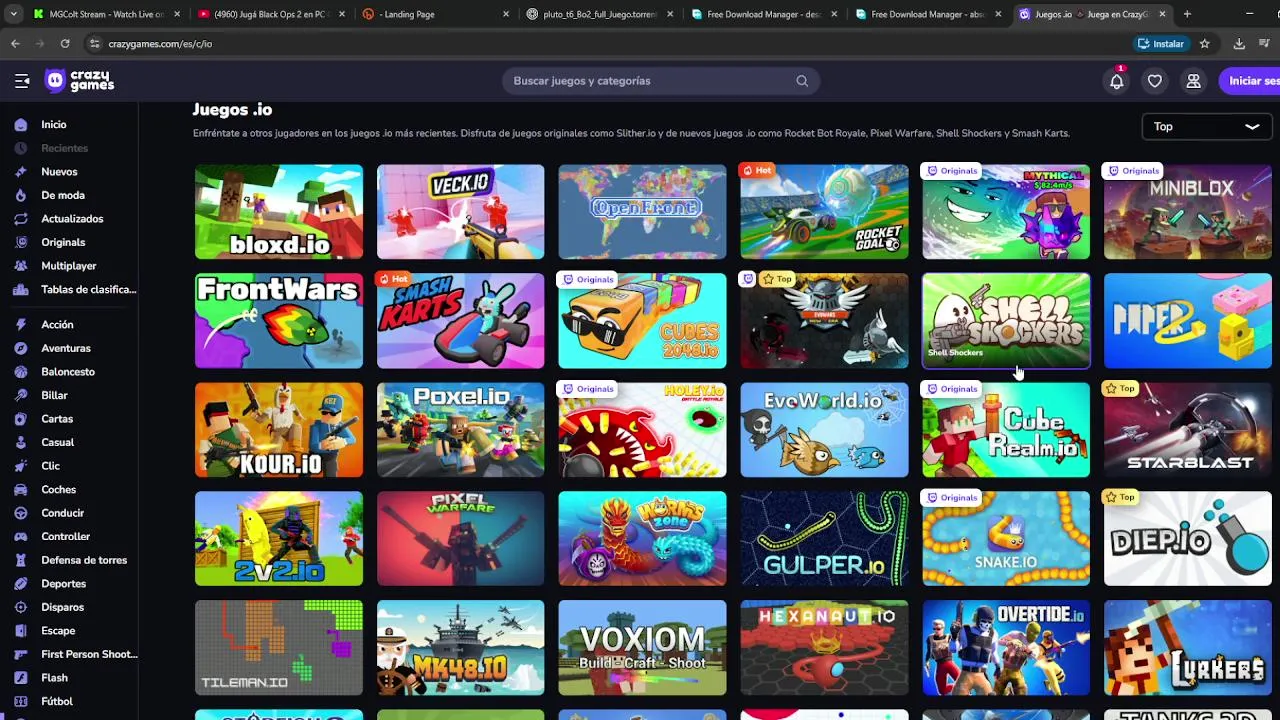Open the GULPER.io game thumbnail
Image resolution: width=1280 pixels, height=720 pixels.
click(824, 539)
